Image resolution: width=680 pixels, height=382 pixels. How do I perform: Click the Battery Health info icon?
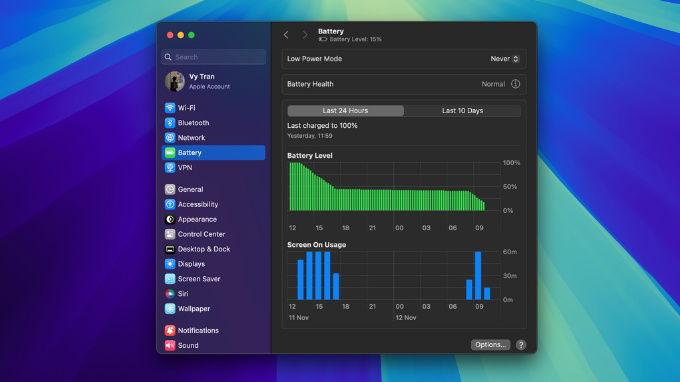click(x=515, y=84)
